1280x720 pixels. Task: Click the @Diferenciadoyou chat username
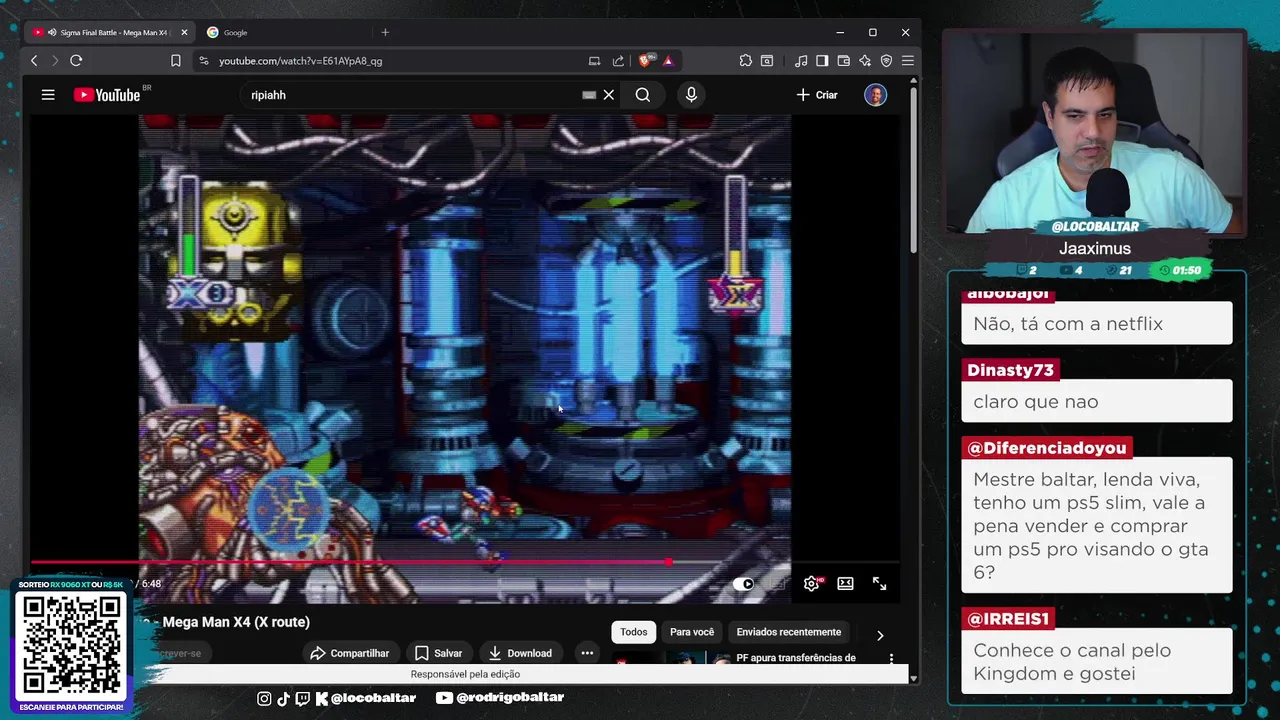click(x=1047, y=448)
